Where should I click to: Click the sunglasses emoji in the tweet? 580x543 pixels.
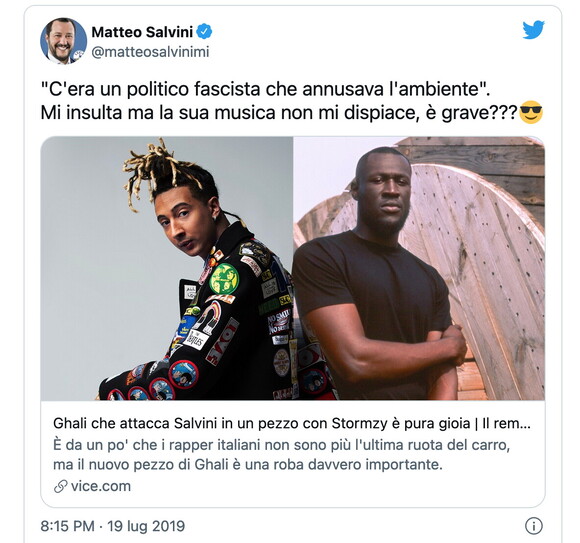tap(531, 112)
